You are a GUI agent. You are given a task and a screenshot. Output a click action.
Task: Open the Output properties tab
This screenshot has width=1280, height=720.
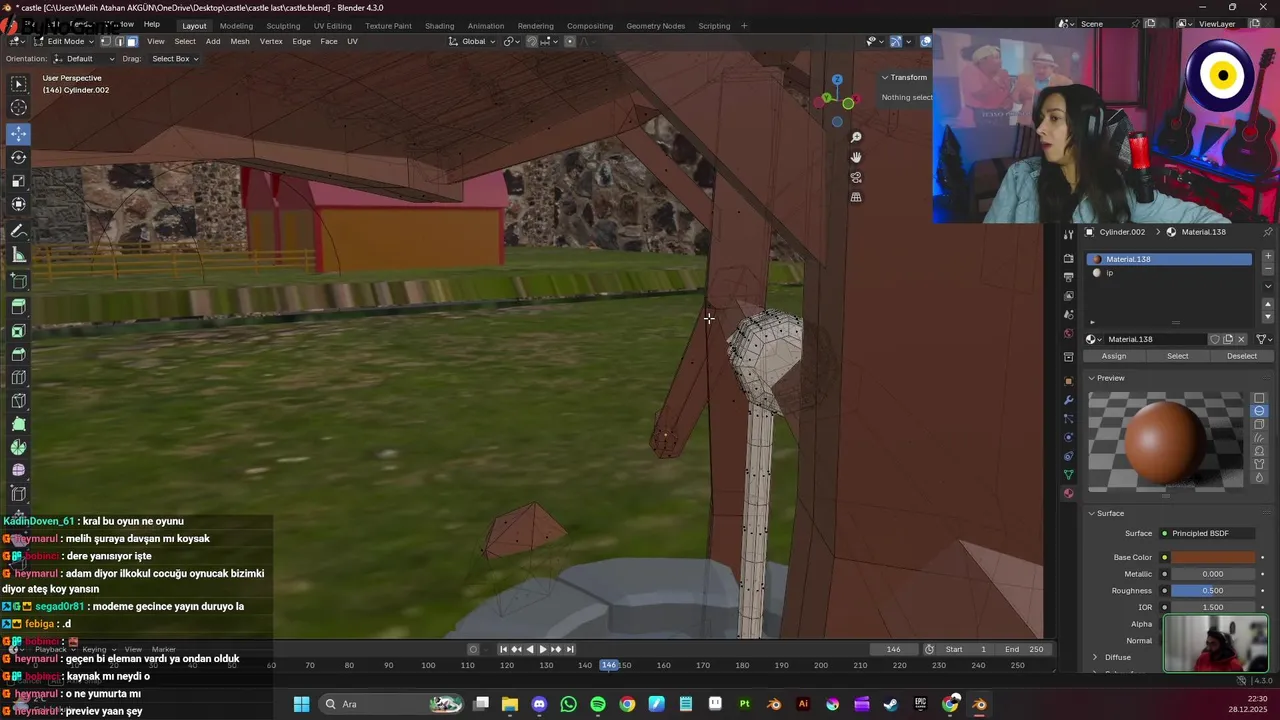point(1068,277)
